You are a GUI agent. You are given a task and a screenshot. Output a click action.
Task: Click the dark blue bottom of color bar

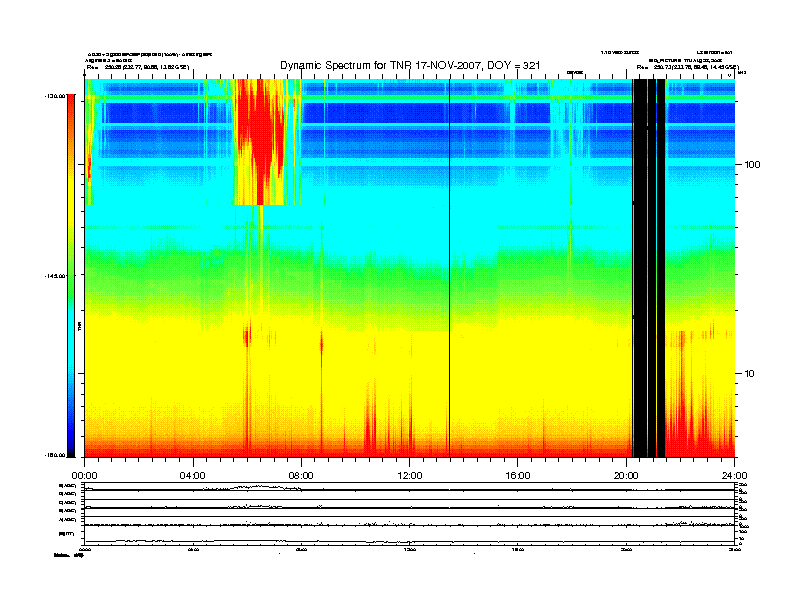[71, 447]
